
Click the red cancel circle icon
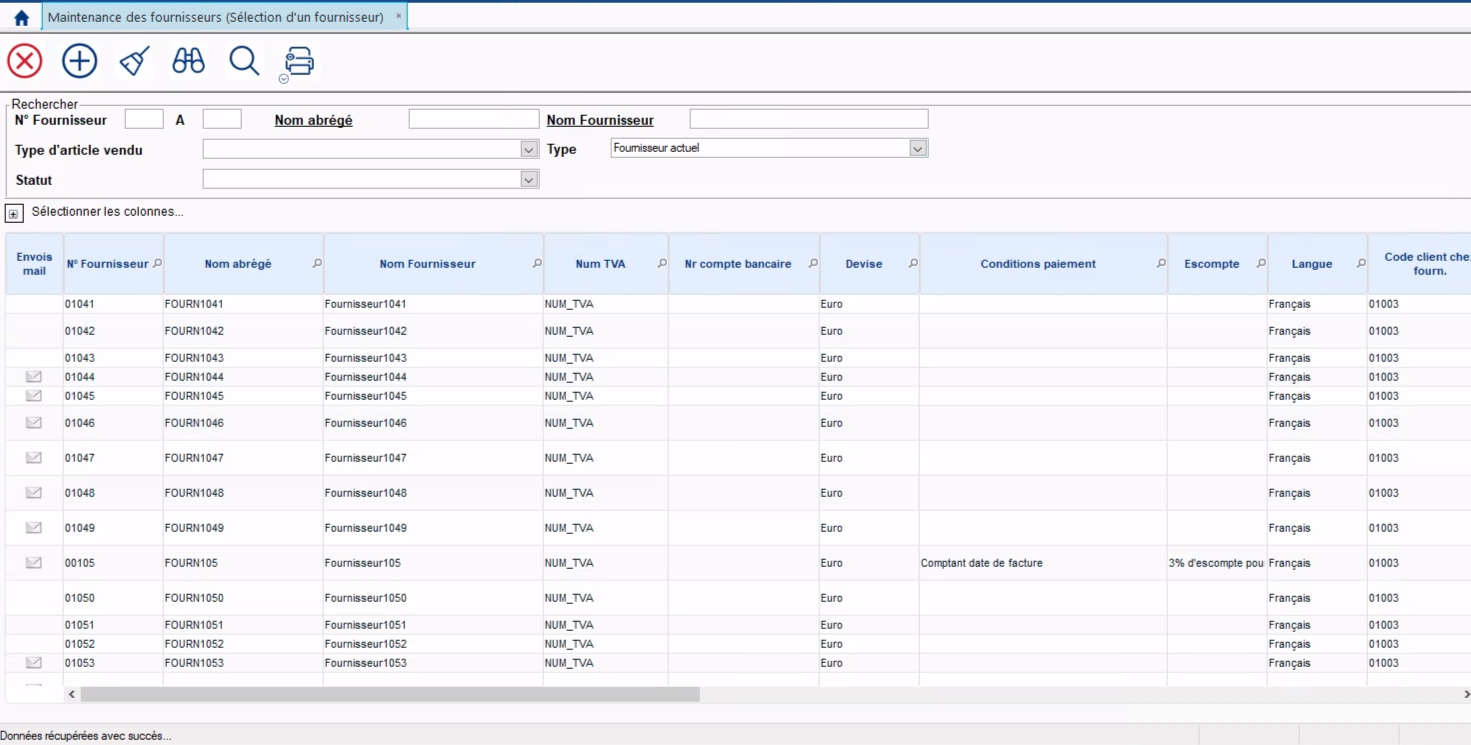[25, 62]
